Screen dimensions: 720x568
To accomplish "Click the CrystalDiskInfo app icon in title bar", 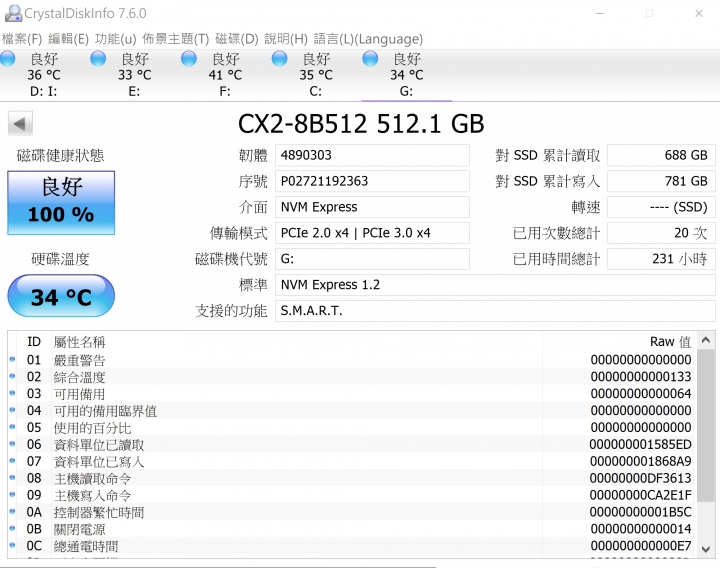I will (13, 13).
